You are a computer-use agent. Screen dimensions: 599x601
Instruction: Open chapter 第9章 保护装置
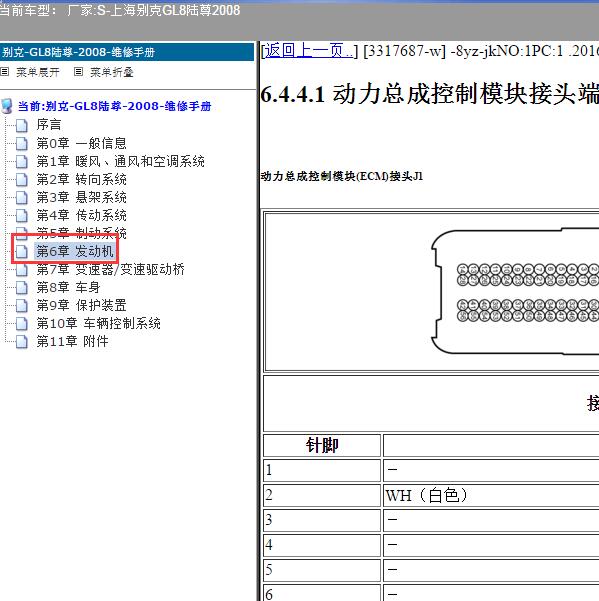pos(81,305)
